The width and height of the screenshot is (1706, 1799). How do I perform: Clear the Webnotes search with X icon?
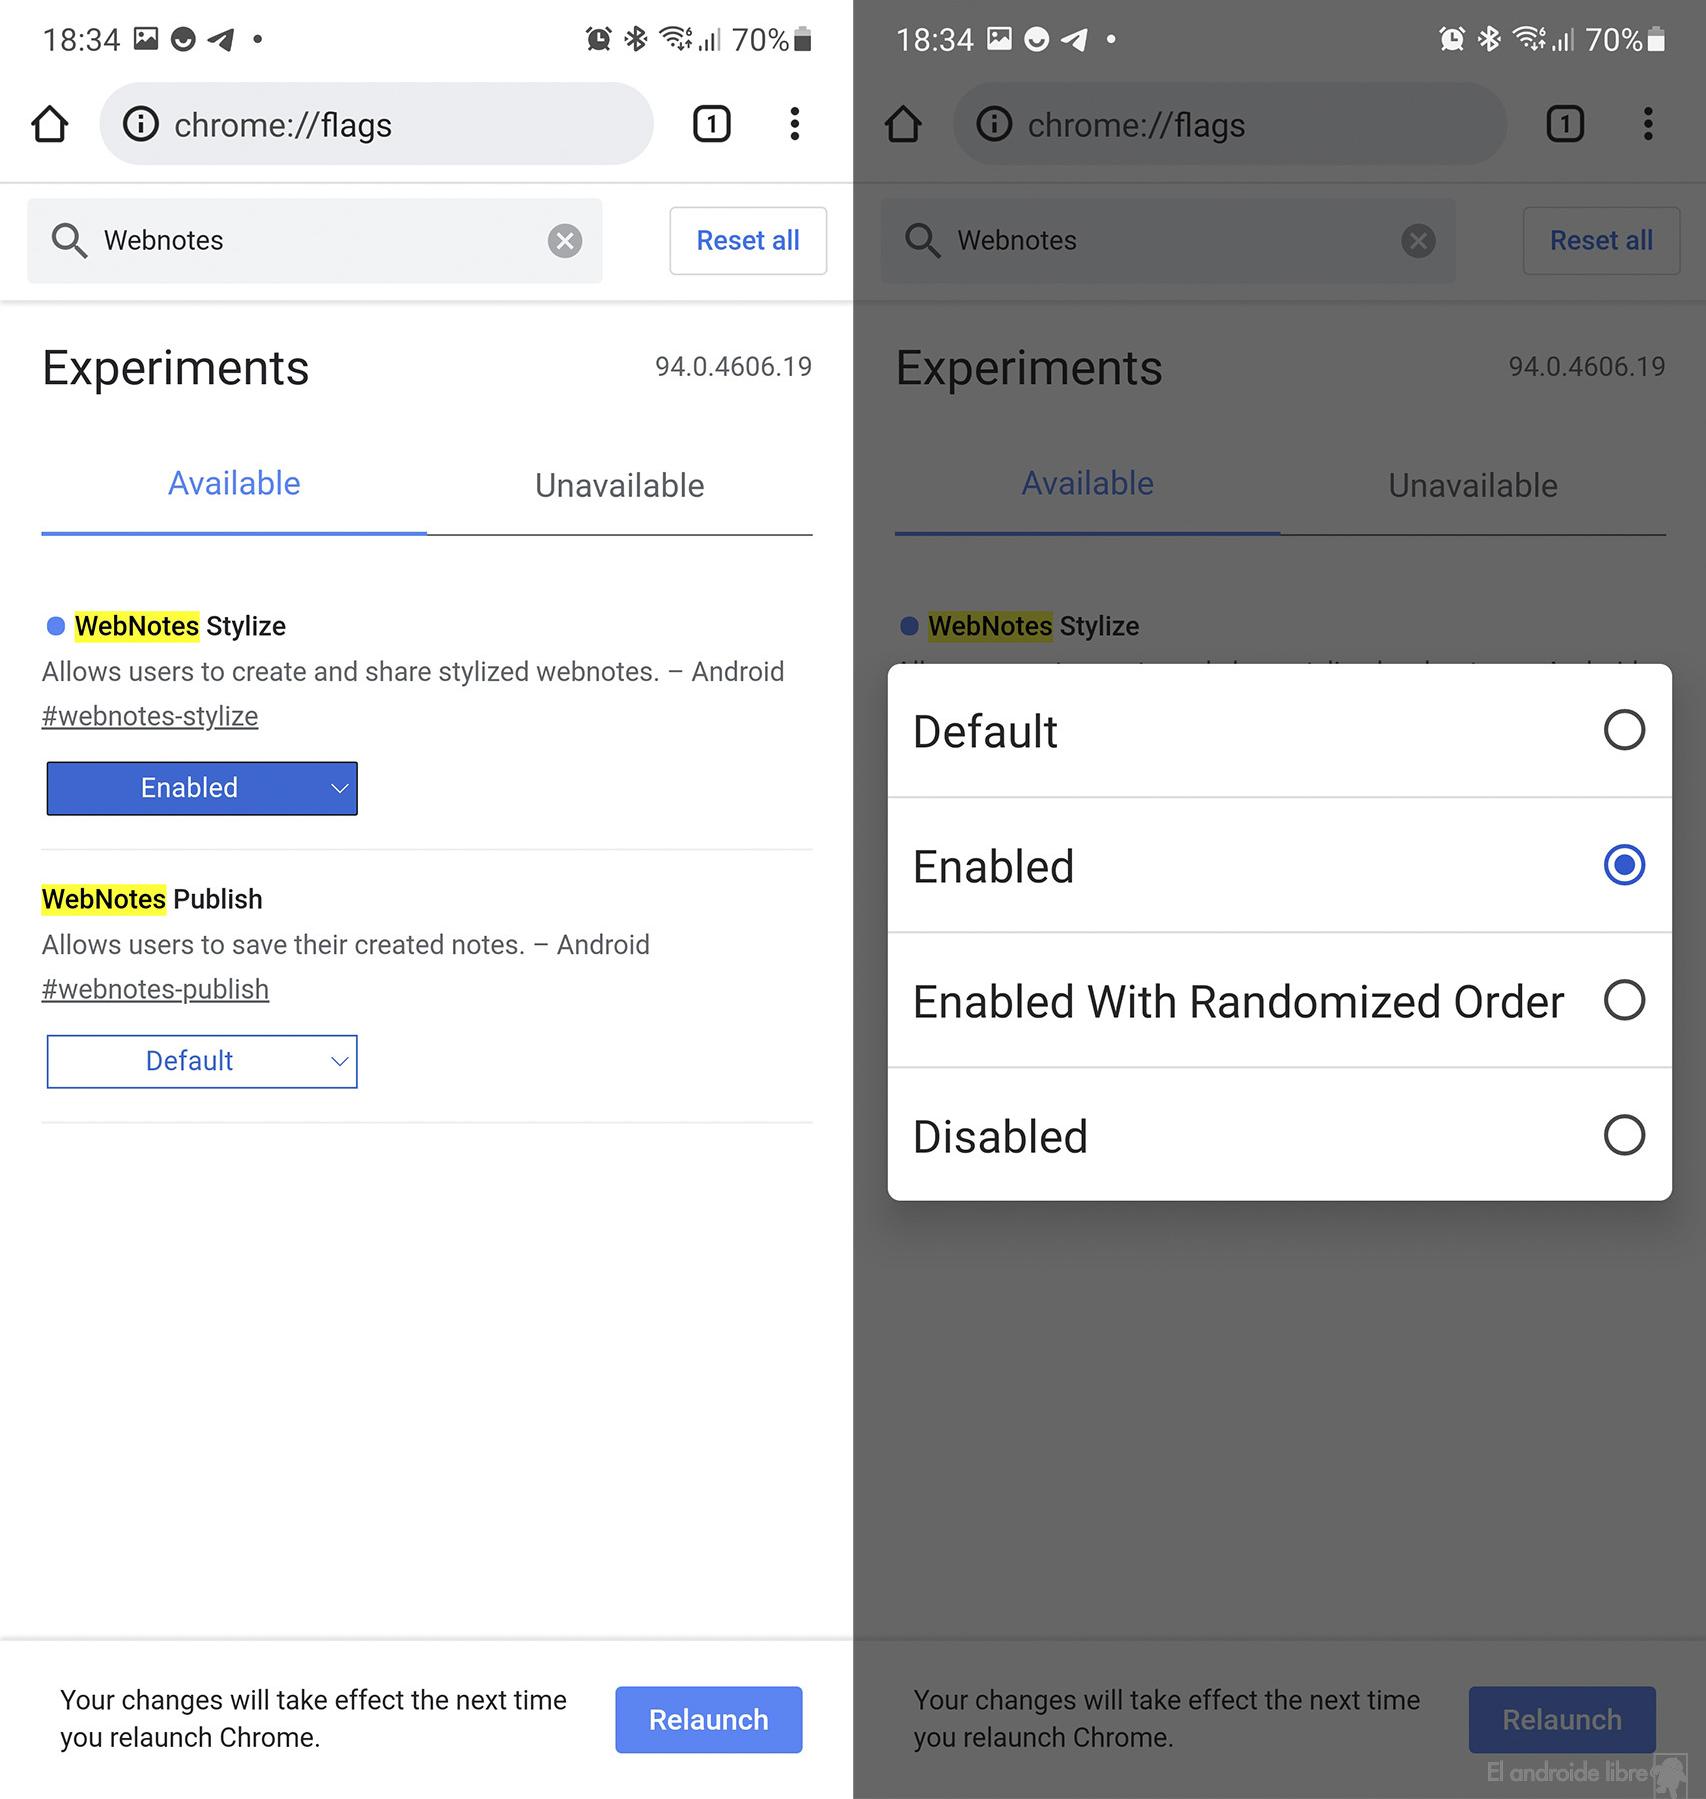[564, 241]
